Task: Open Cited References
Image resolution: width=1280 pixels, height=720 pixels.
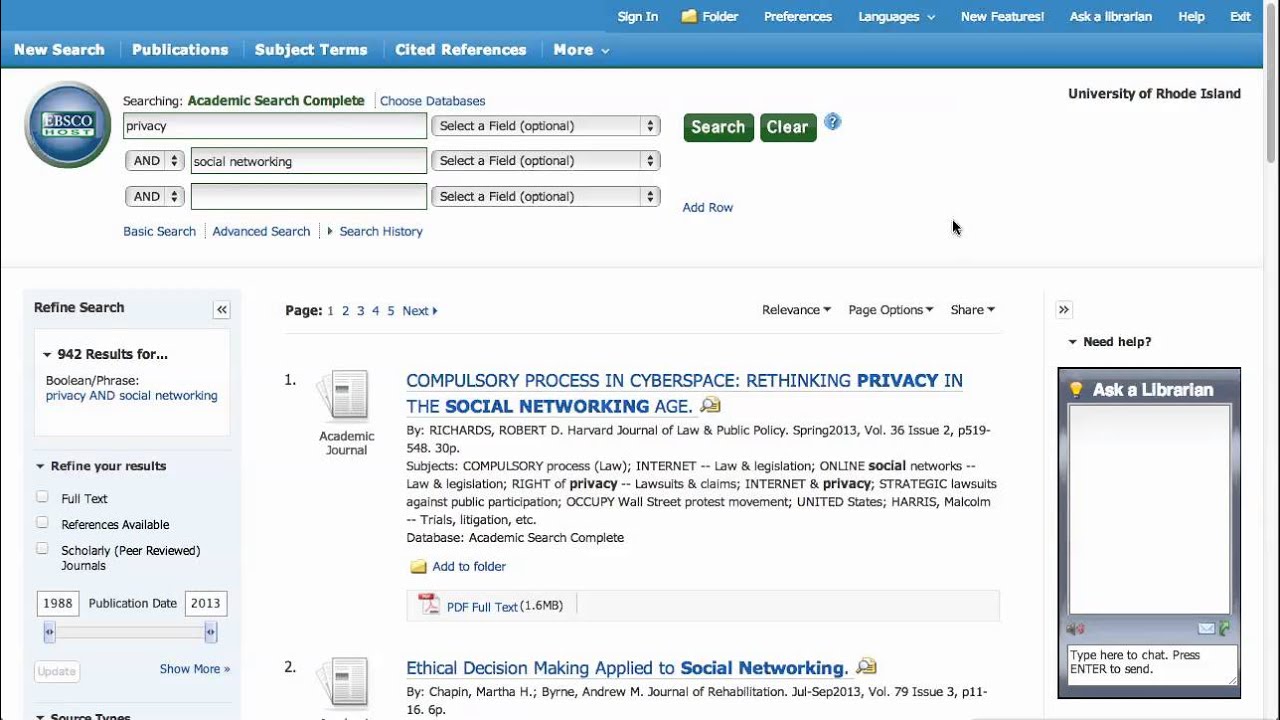Action: click(x=461, y=49)
